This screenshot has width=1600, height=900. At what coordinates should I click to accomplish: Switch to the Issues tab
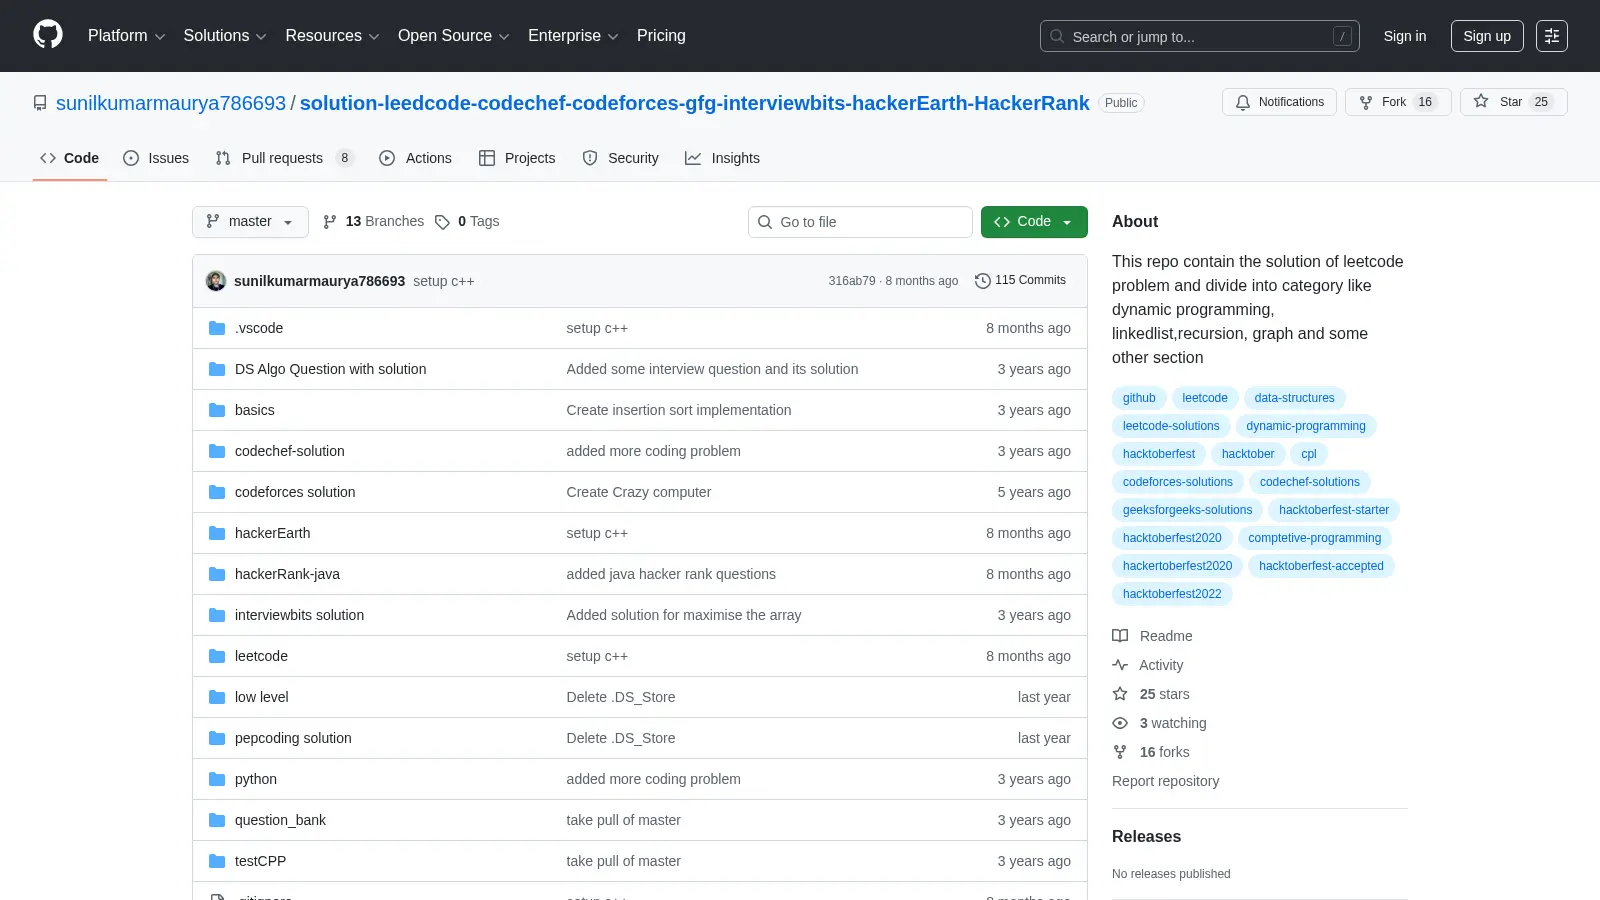pyautogui.click(x=156, y=158)
